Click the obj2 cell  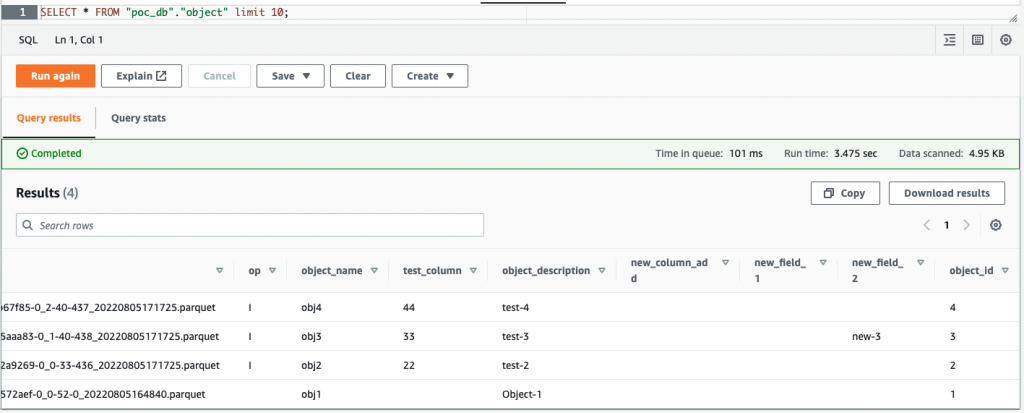click(311, 365)
